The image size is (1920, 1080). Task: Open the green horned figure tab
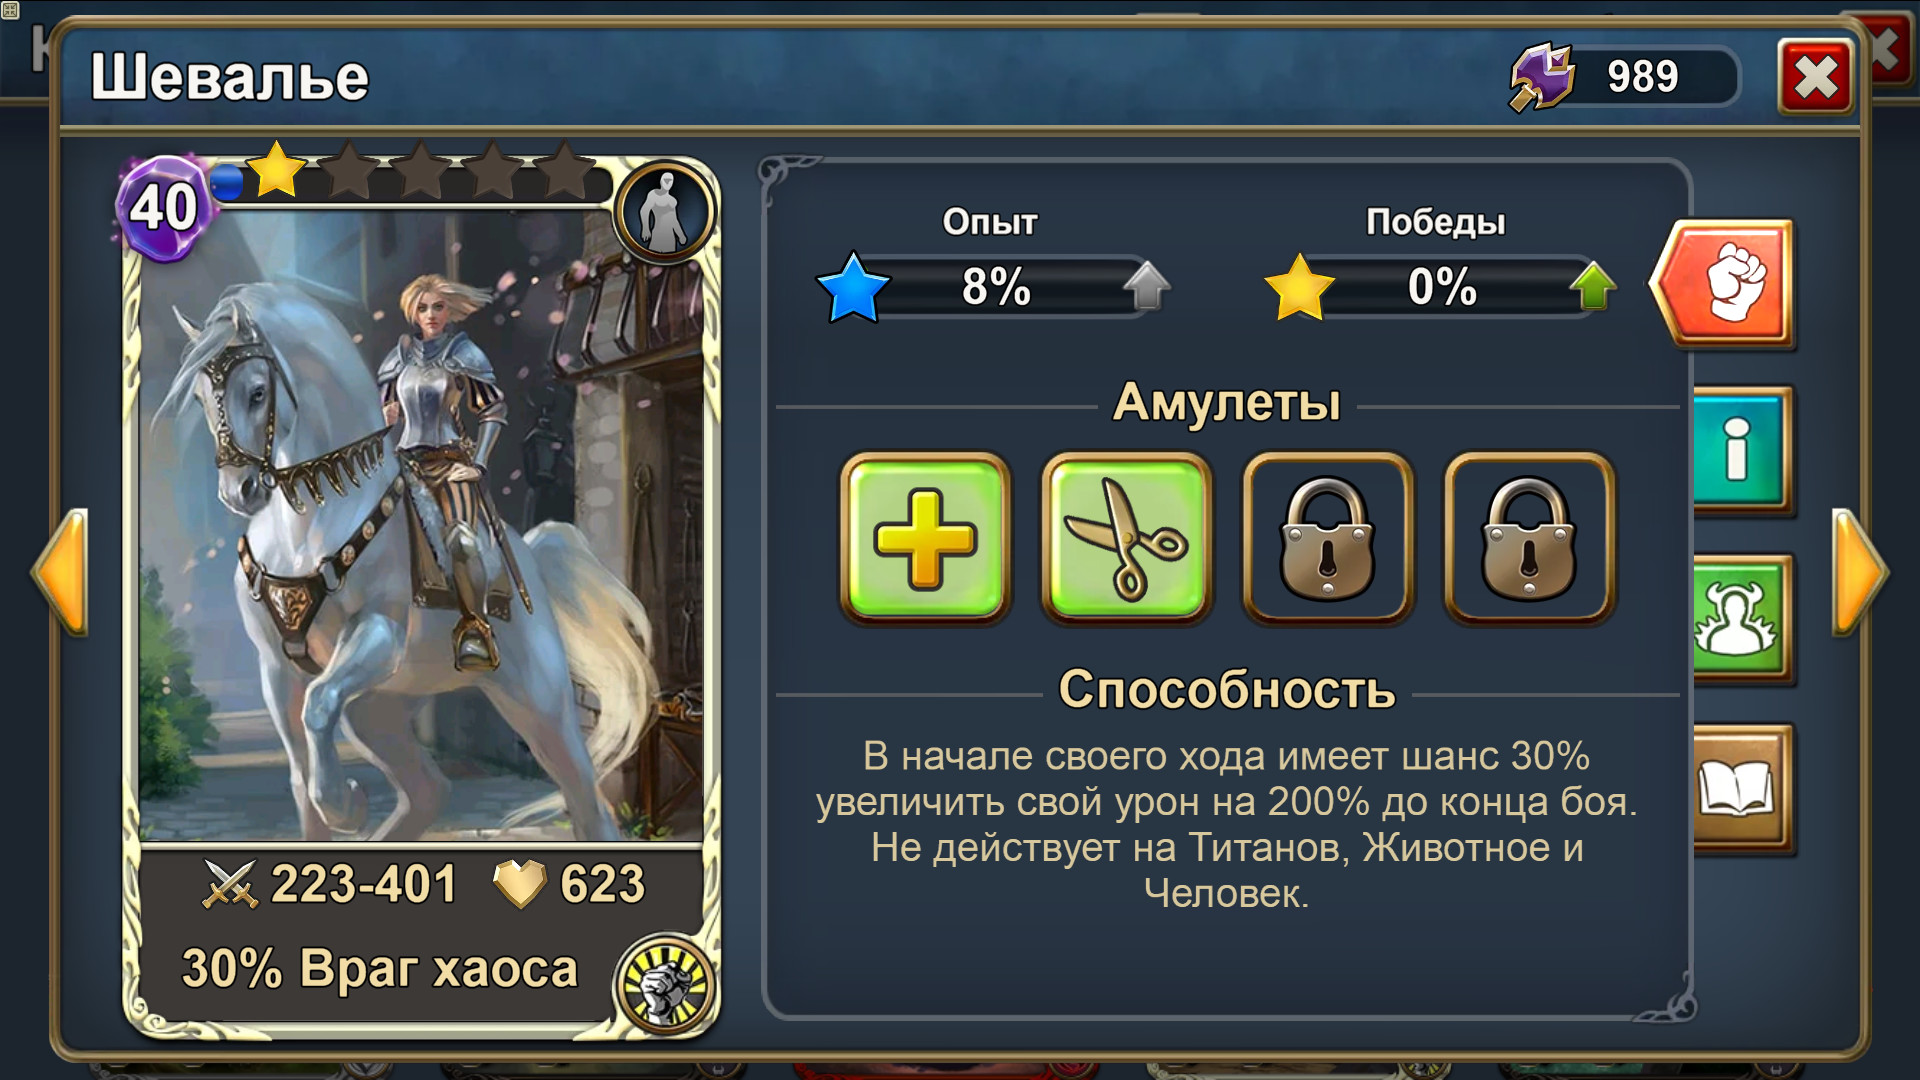point(1742,619)
